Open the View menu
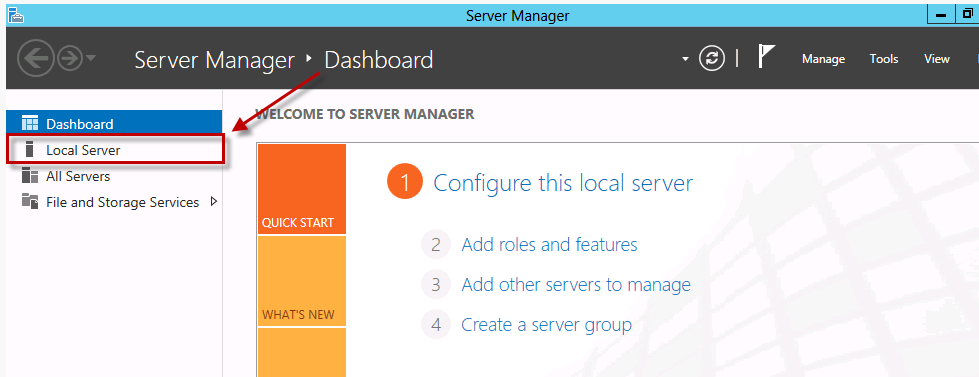The height and width of the screenshot is (377, 979). [x=937, y=59]
